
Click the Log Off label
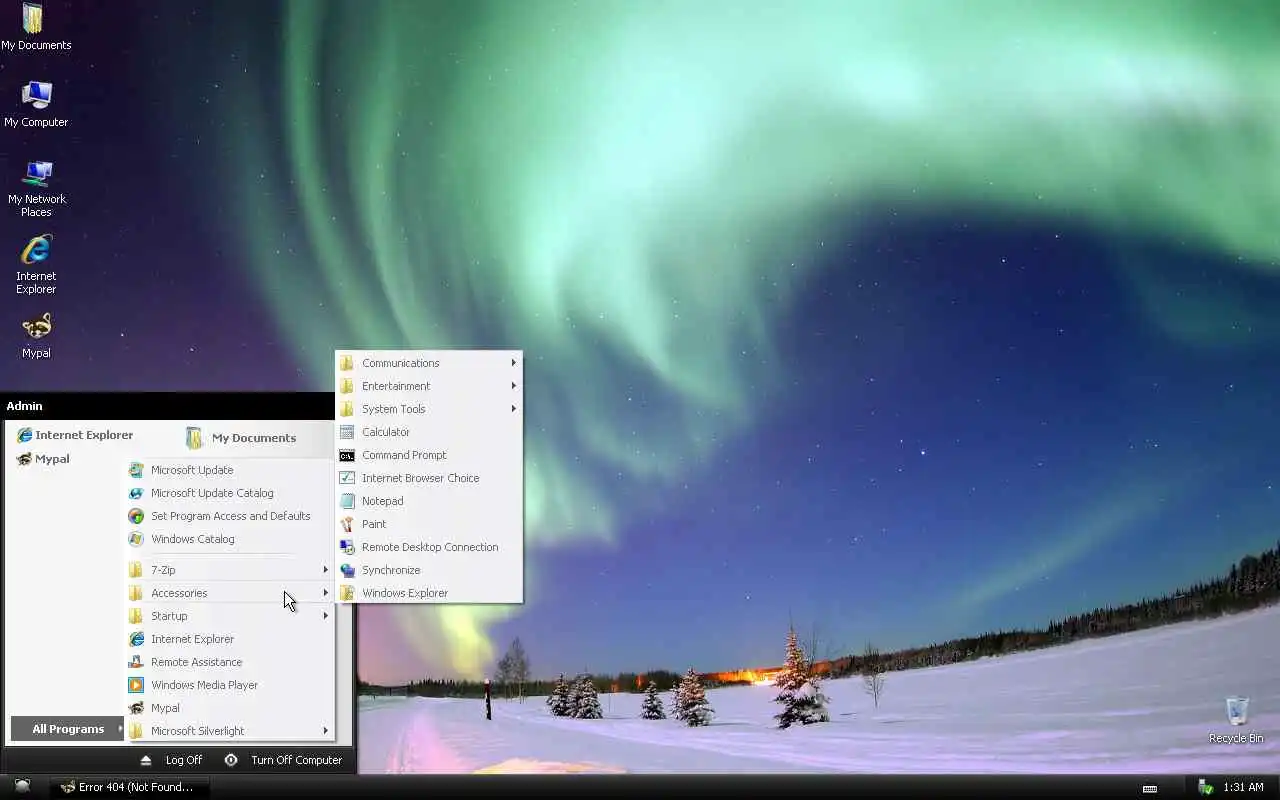click(184, 760)
